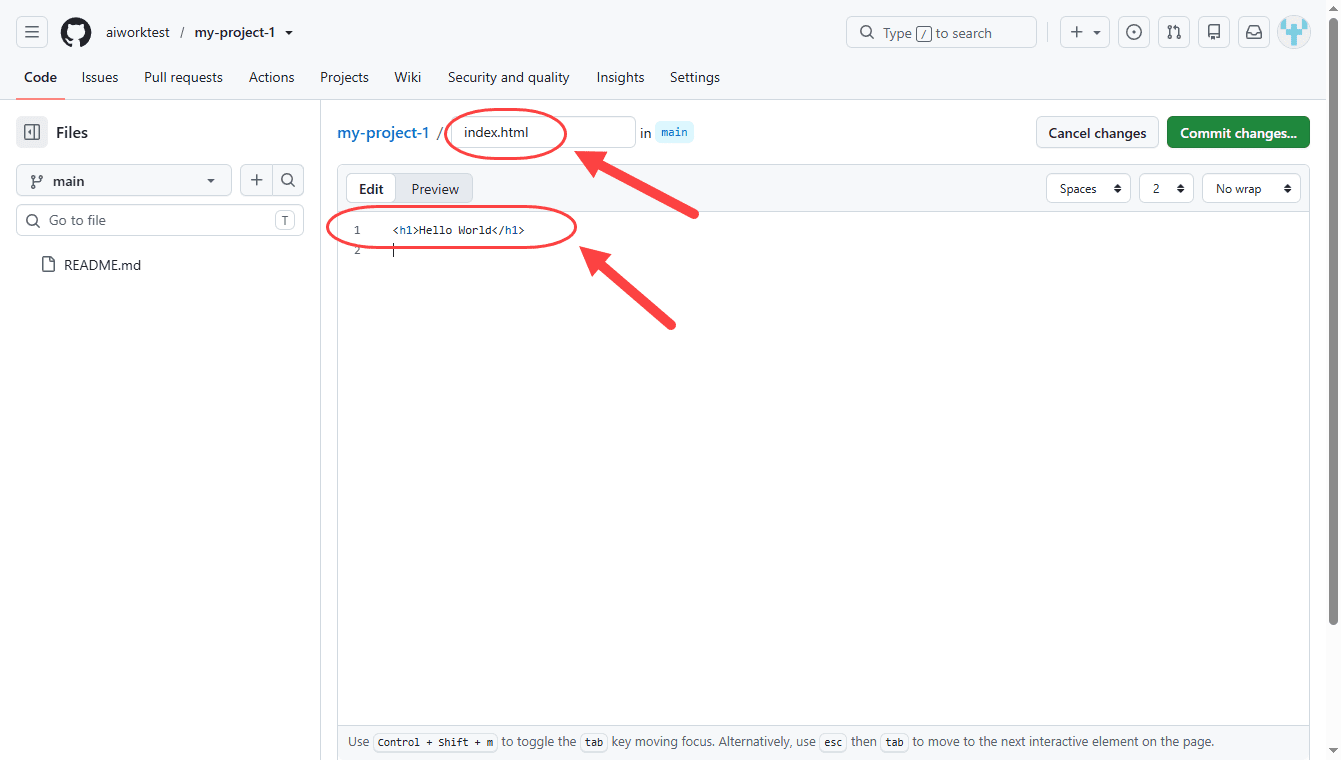Screen dimensions: 1341x760
Task: Click the Files panel heading
Action: tap(72, 132)
